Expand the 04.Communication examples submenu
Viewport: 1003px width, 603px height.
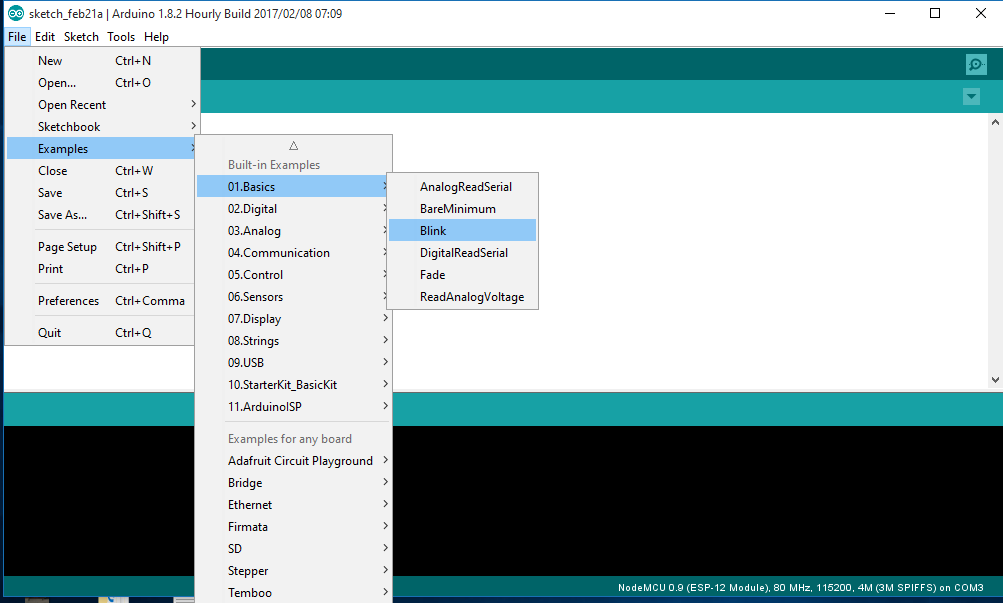pyautogui.click(x=294, y=253)
